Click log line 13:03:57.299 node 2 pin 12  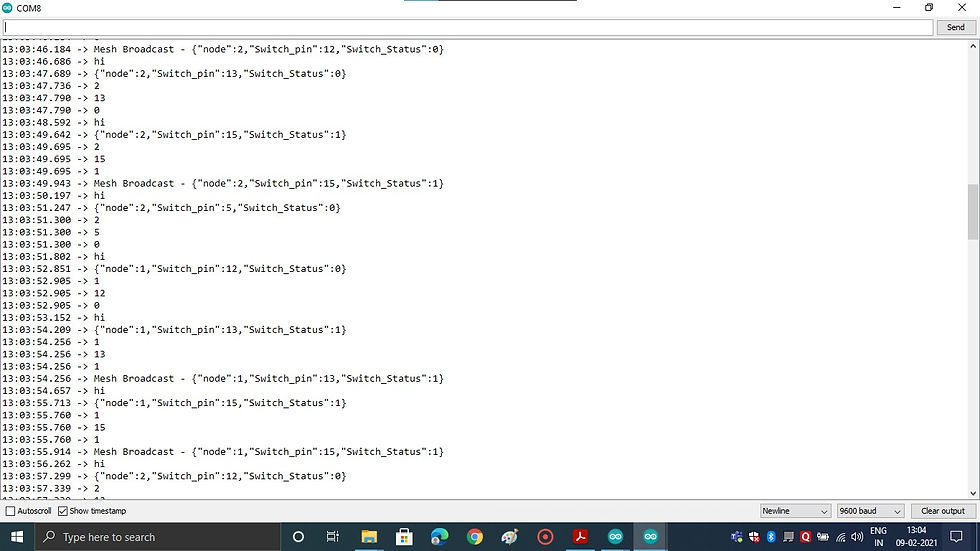click(x=174, y=476)
